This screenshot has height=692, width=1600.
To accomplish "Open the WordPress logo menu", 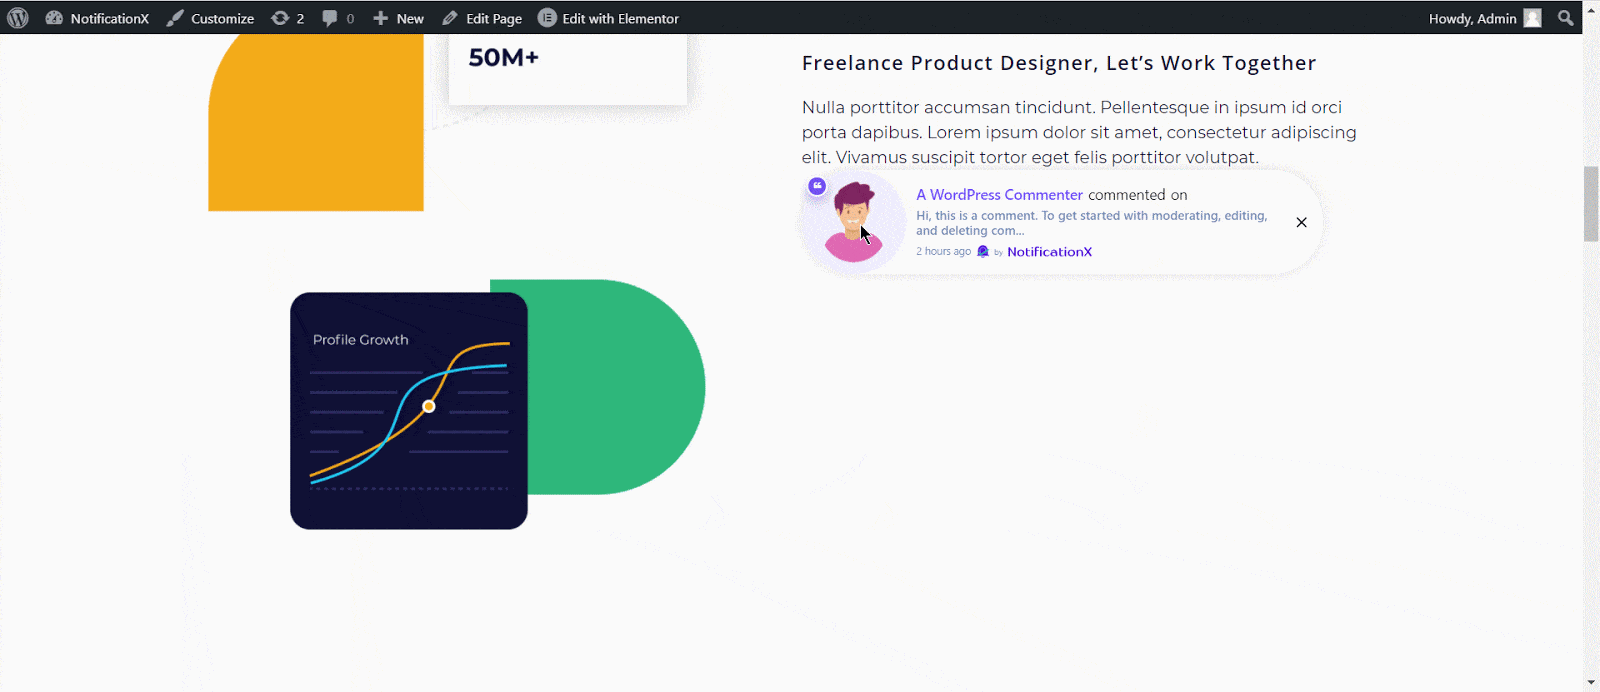I will point(18,18).
